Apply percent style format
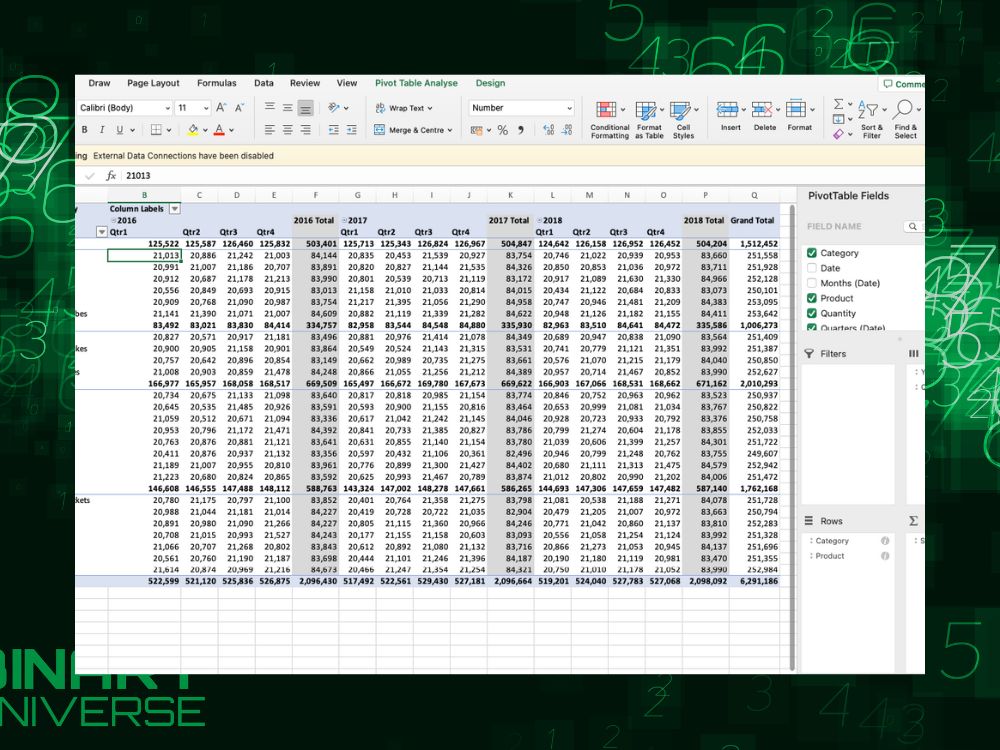Screen dimensions: 1000x750 (503, 130)
